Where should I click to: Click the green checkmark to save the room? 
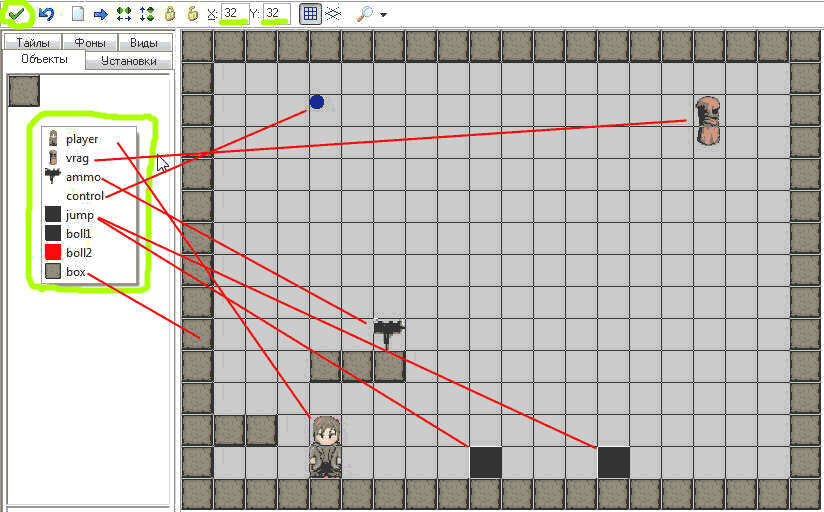[x=17, y=14]
